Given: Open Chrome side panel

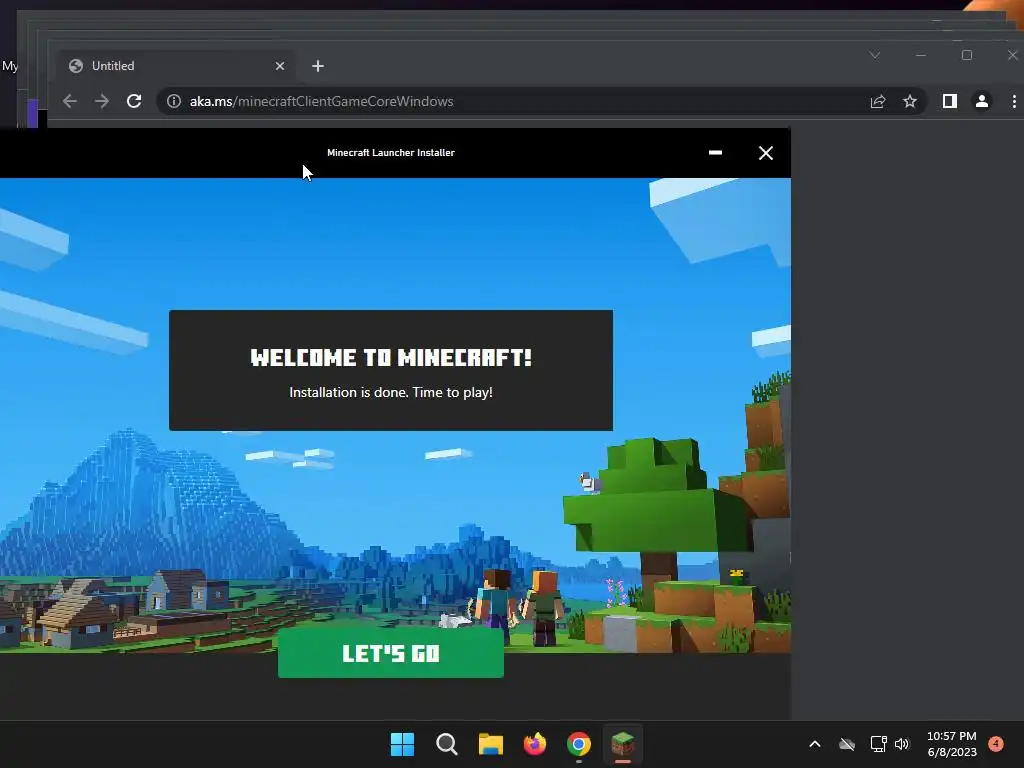Looking at the screenshot, I should point(950,101).
